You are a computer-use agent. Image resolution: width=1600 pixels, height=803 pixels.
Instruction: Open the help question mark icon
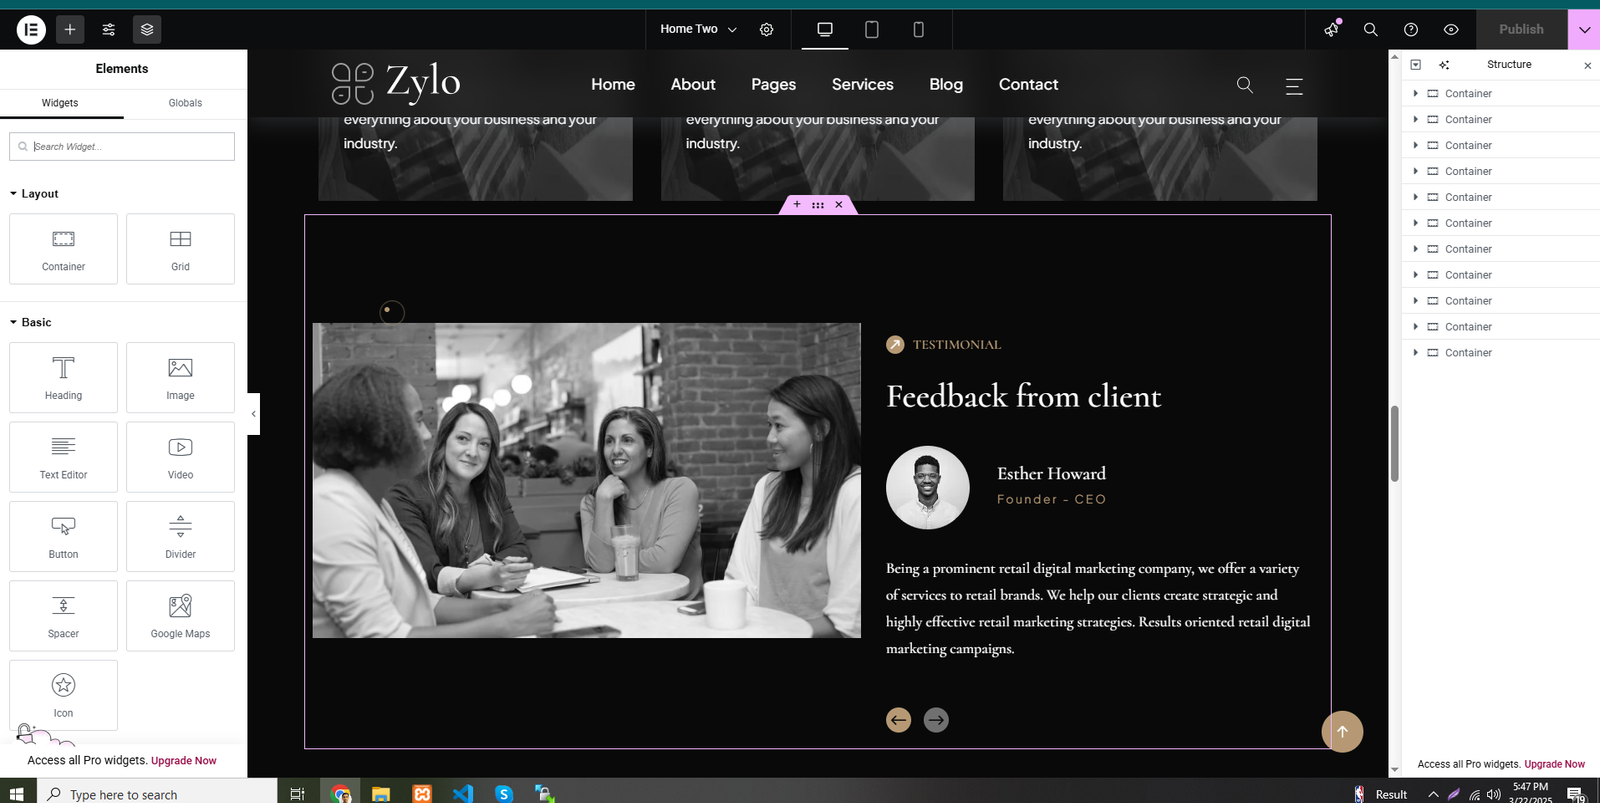coord(1411,30)
